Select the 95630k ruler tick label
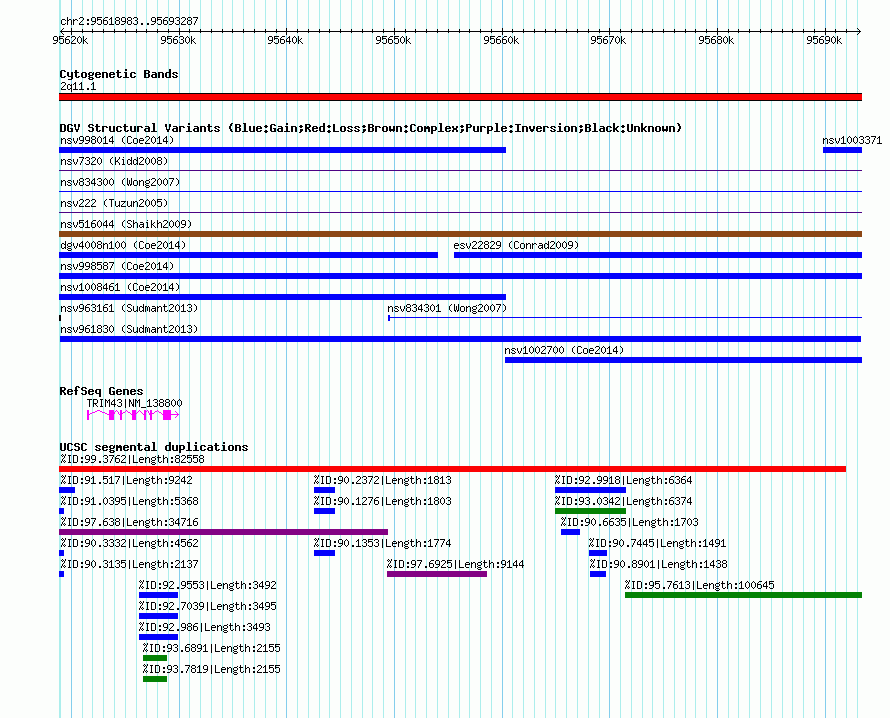The height and width of the screenshot is (718, 890). tap(178, 40)
